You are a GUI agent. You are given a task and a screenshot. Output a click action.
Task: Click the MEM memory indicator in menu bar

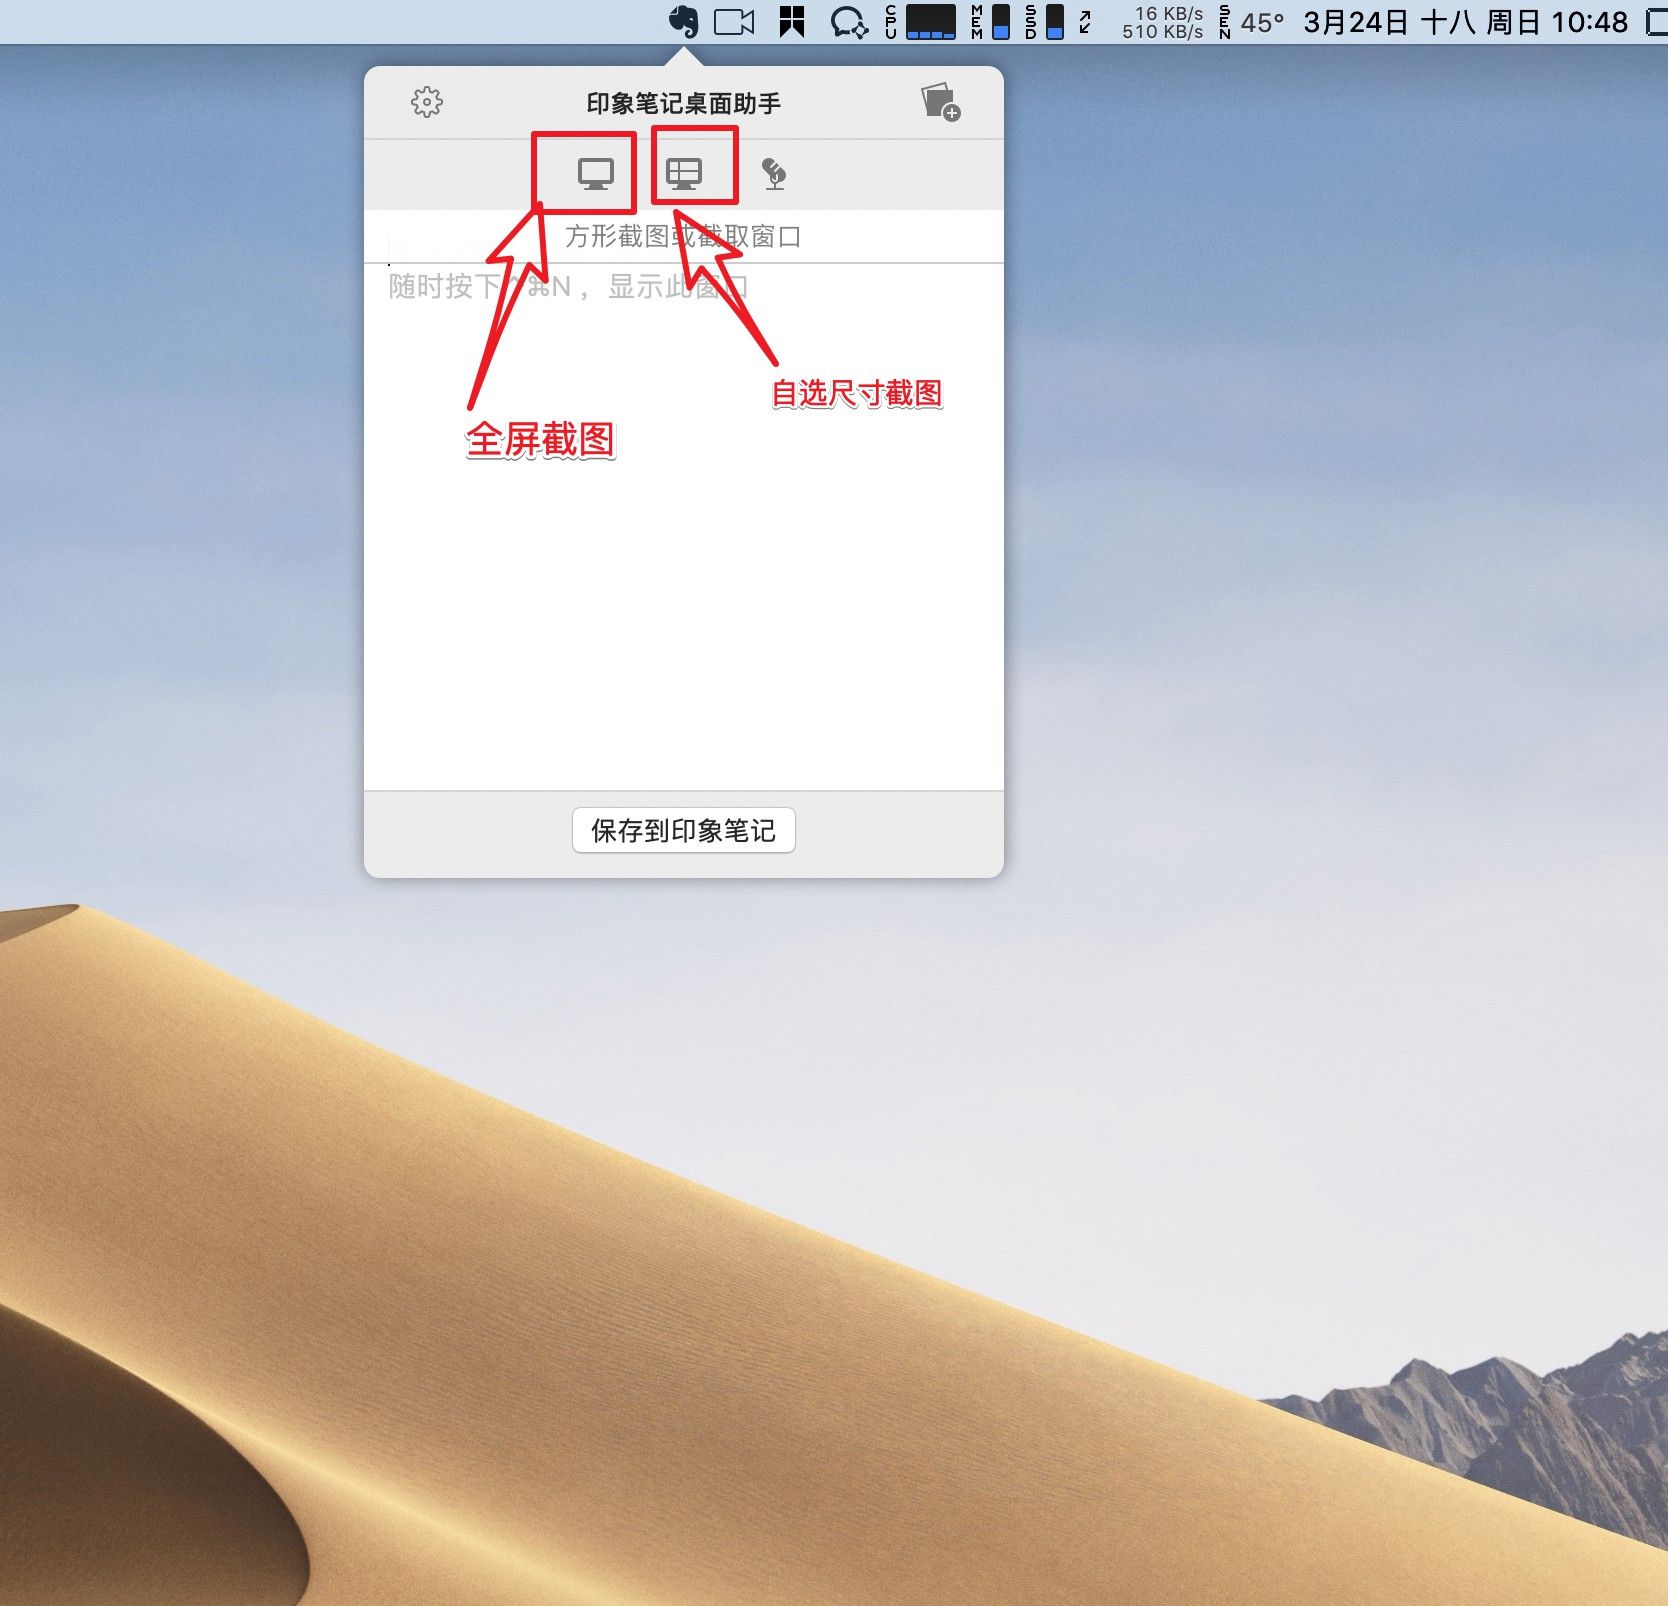990,22
